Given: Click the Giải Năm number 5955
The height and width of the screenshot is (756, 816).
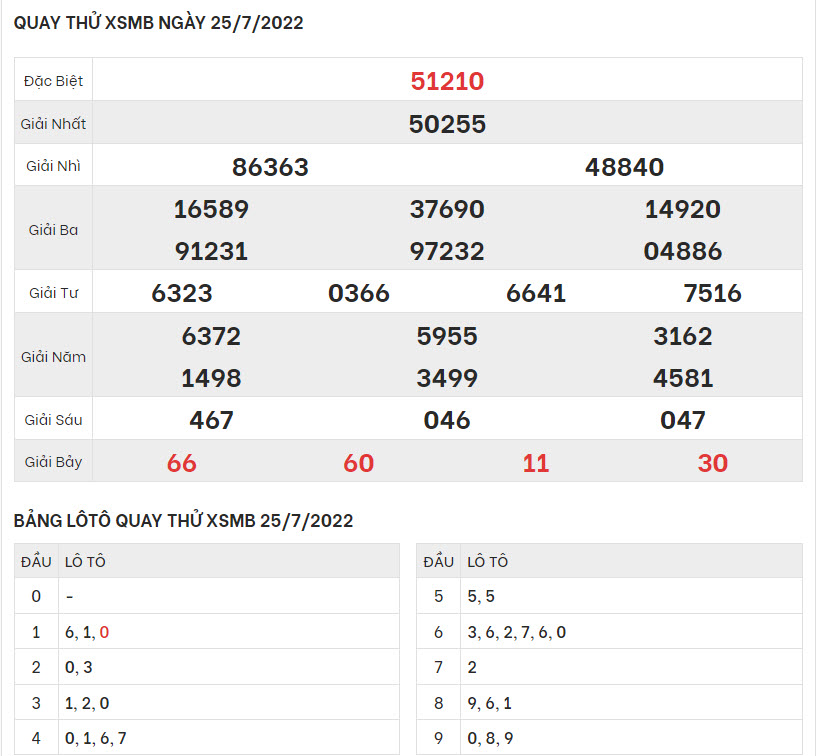Looking at the screenshot, I should (447, 336).
